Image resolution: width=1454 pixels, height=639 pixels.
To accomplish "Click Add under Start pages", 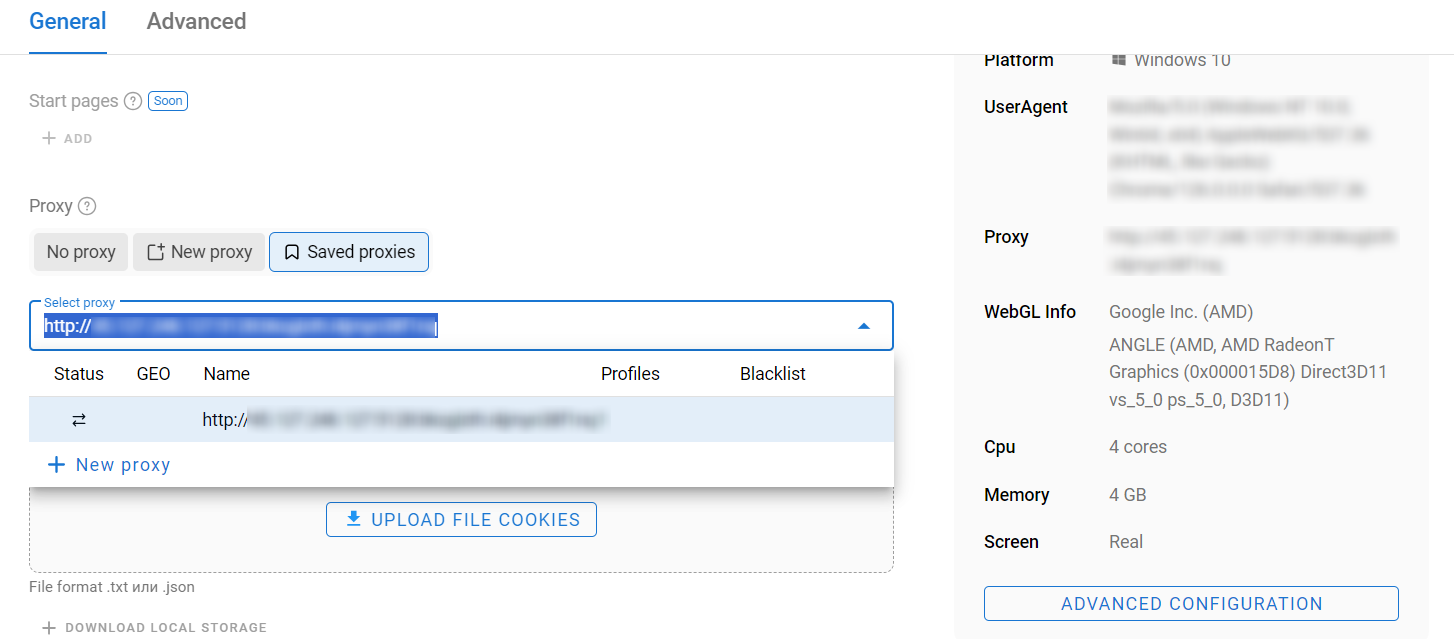I will pos(66,138).
